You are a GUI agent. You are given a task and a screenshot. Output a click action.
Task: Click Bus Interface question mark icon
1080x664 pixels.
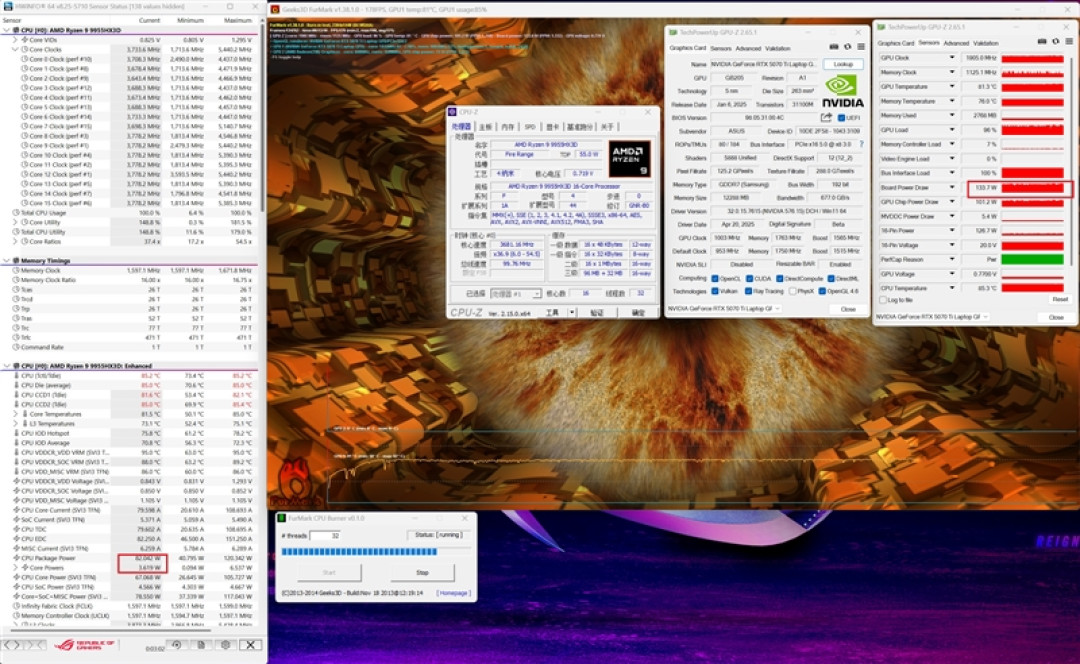click(x=861, y=144)
